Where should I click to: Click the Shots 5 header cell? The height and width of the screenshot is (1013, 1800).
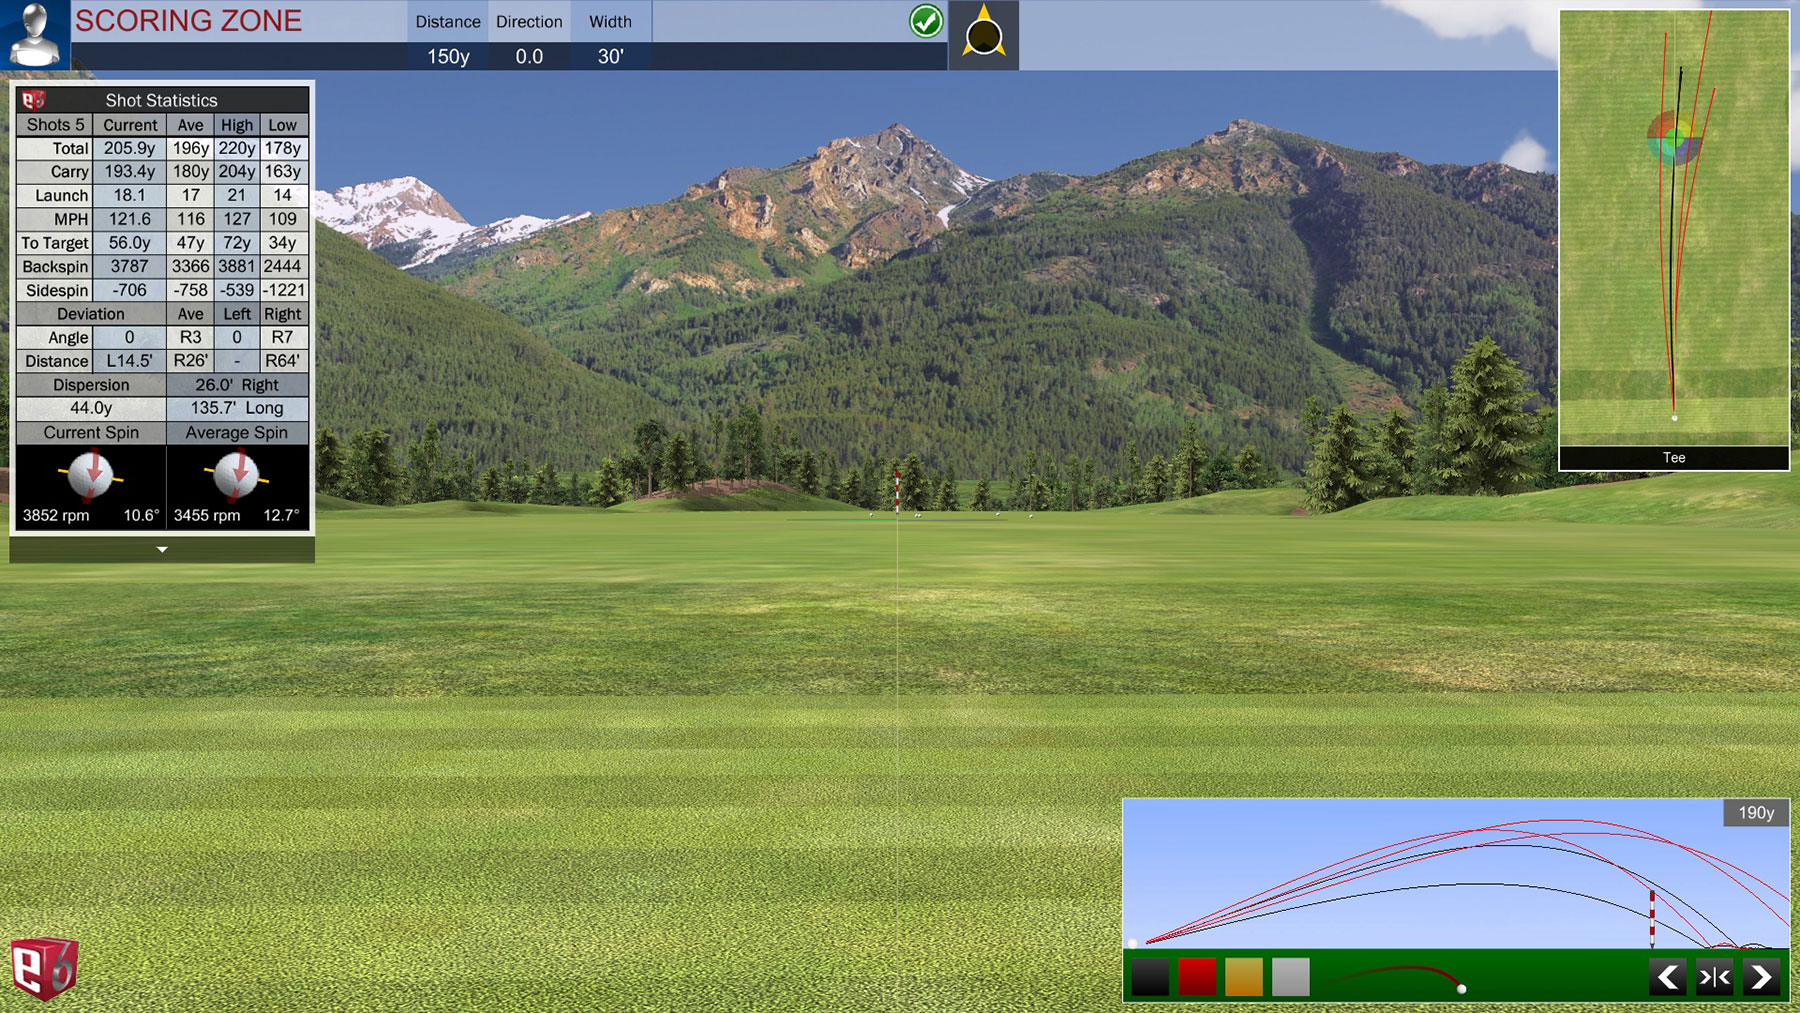[55, 125]
